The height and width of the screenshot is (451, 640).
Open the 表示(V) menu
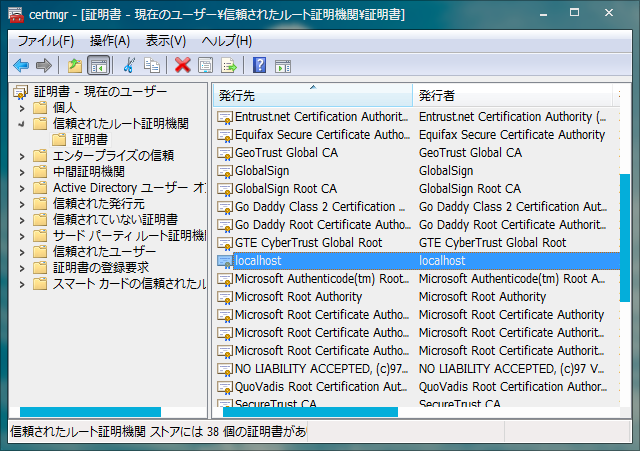[166, 41]
